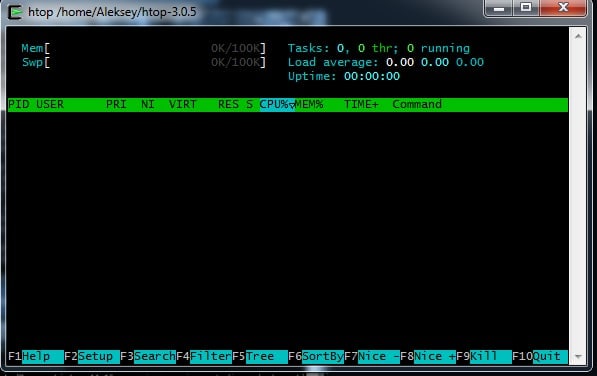Sort by TIME+ column header

click(361, 104)
